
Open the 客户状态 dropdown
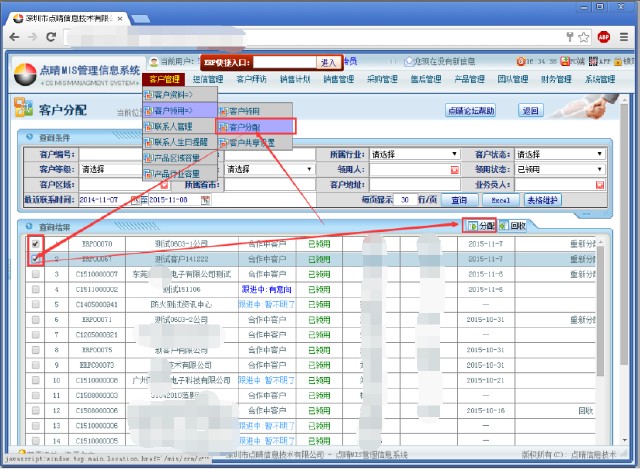click(600, 155)
